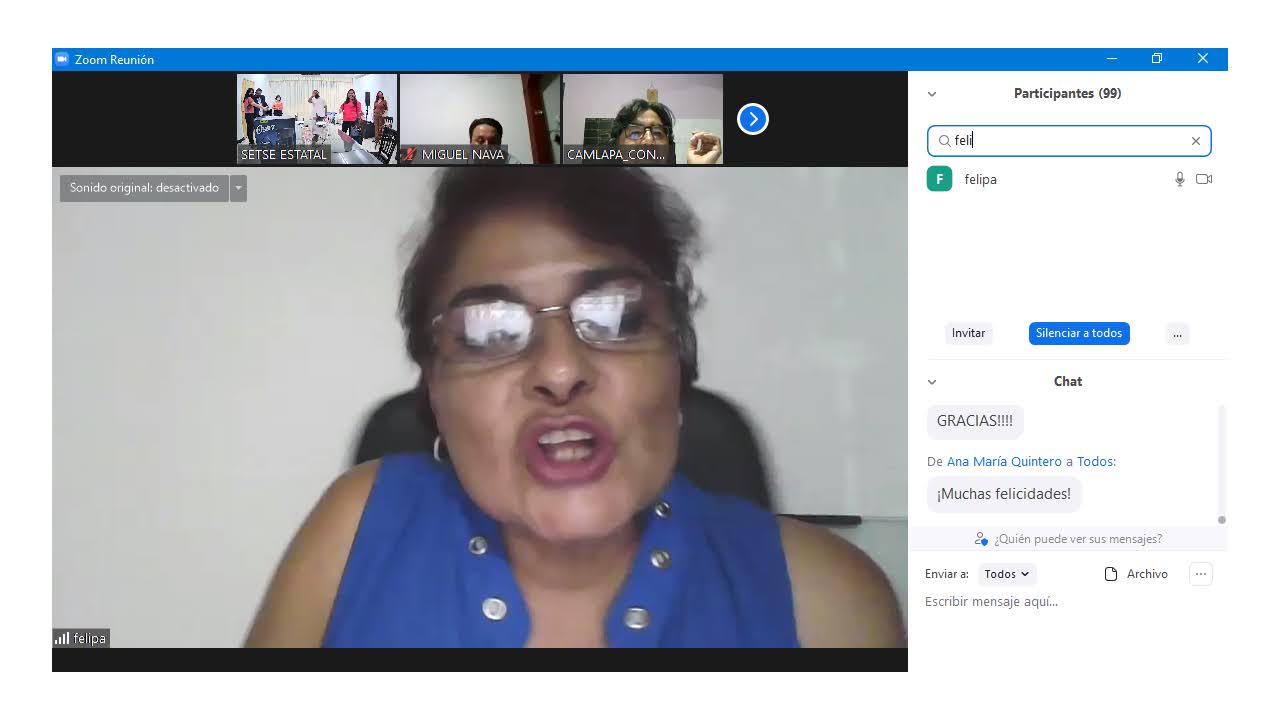1280x720 pixels.
Task: Click the muted mic icon on MIGUEL NAVA
Action: (x=410, y=155)
